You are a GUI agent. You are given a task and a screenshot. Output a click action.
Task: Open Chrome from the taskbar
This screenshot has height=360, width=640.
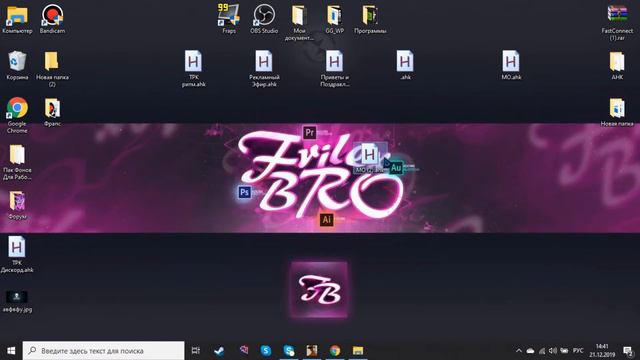point(335,351)
